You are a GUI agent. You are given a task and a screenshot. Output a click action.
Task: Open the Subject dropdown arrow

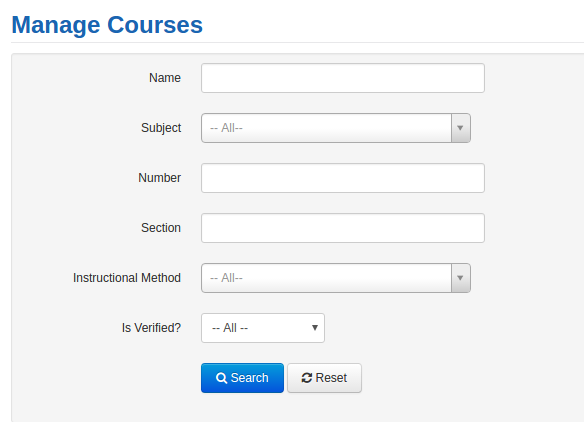click(x=460, y=128)
